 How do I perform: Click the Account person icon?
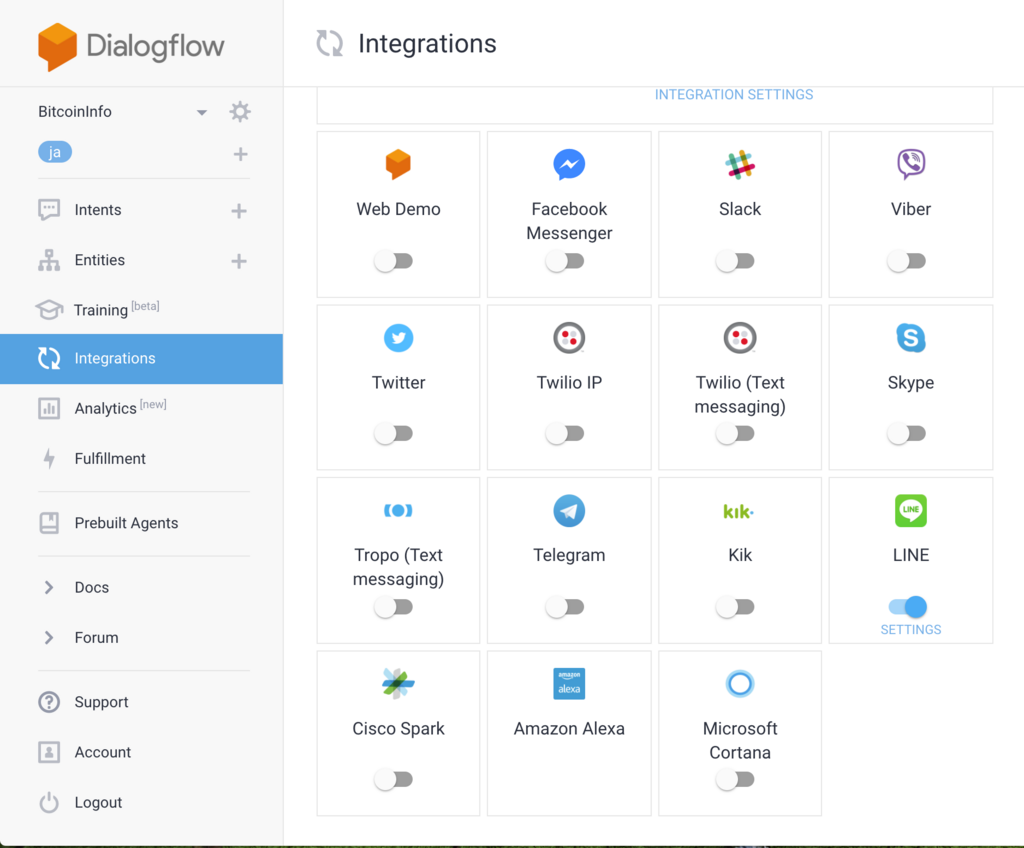click(x=49, y=753)
